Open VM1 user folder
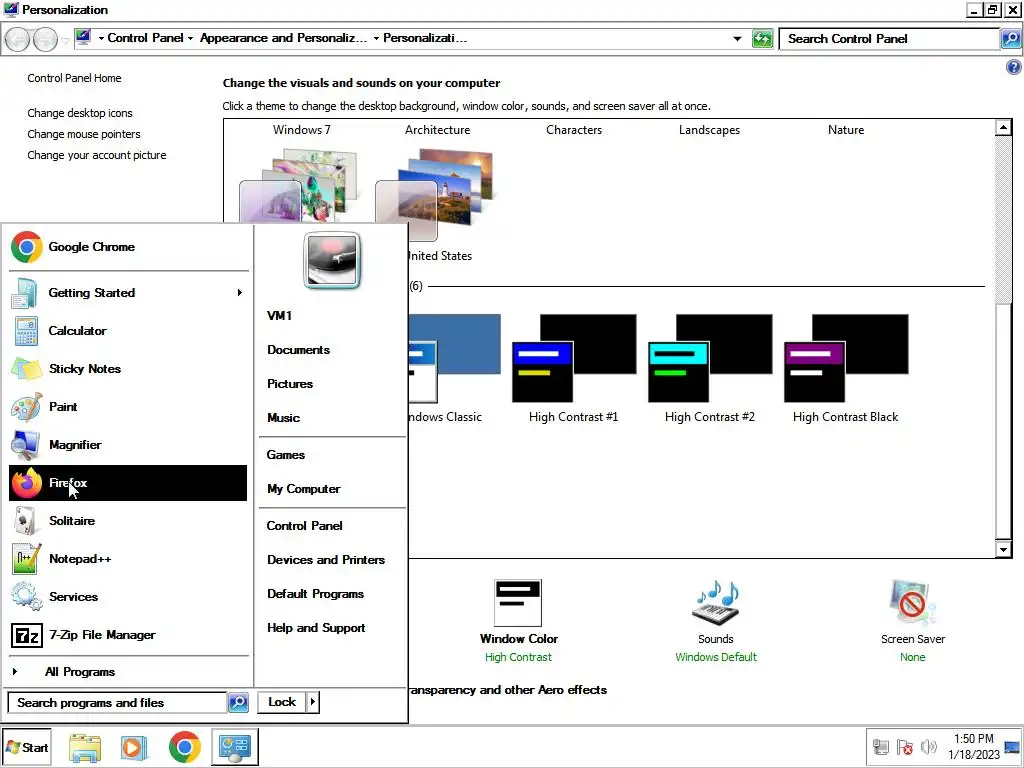1024x768 pixels. pyautogui.click(x=280, y=315)
